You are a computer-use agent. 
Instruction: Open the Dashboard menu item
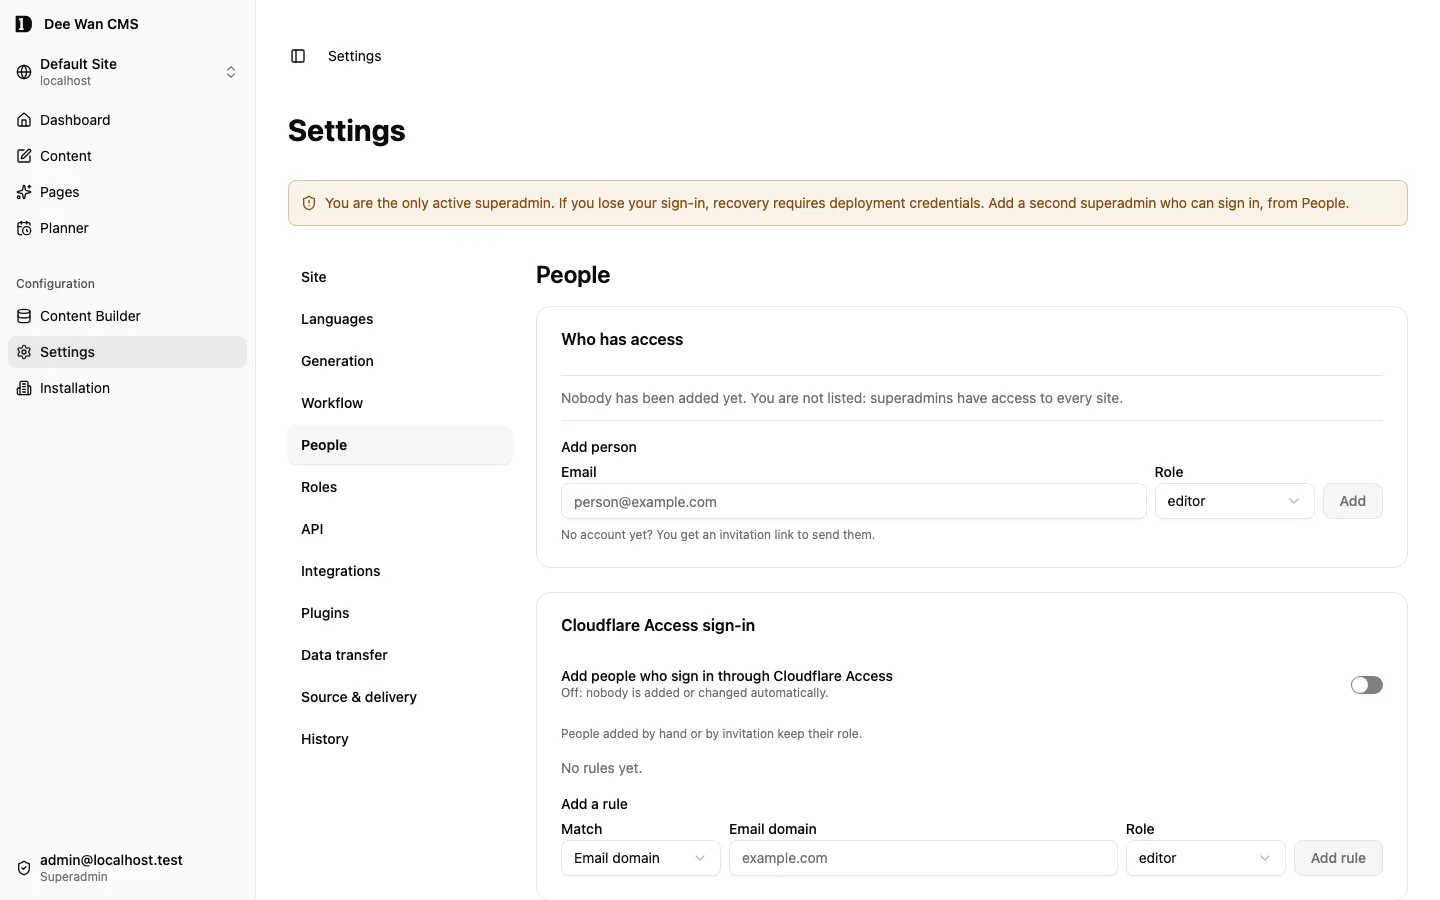pyautogui.click(x=127, y=120)
